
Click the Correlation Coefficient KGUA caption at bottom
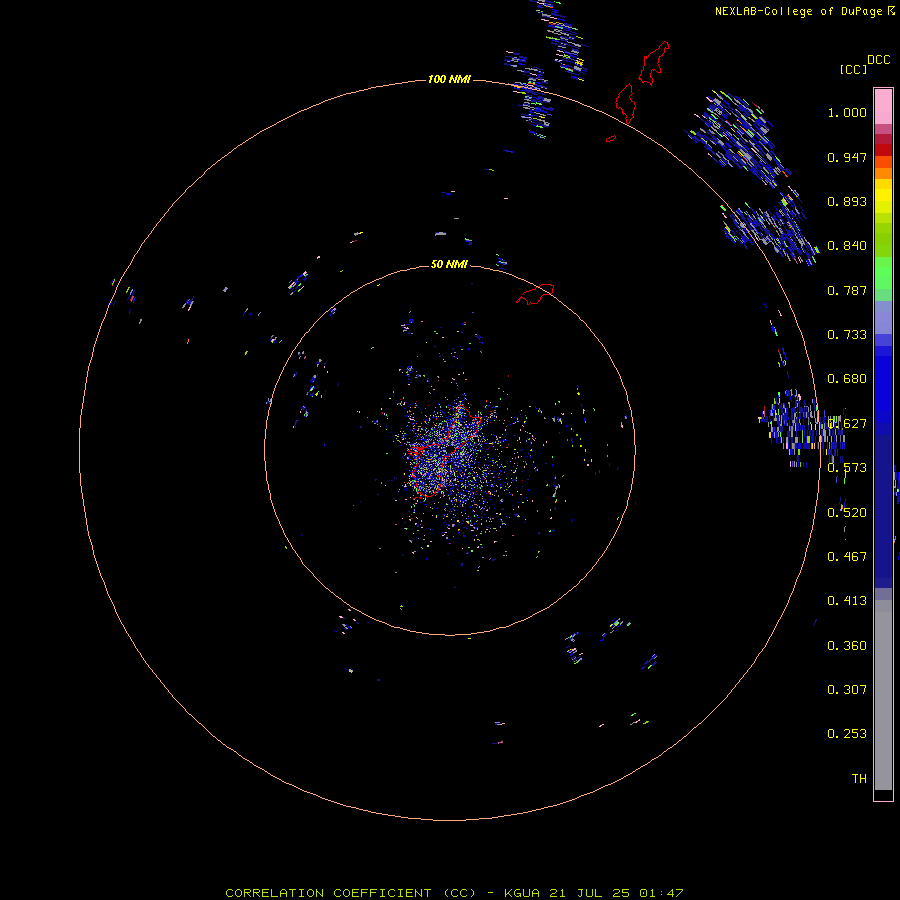coord(454,893)
